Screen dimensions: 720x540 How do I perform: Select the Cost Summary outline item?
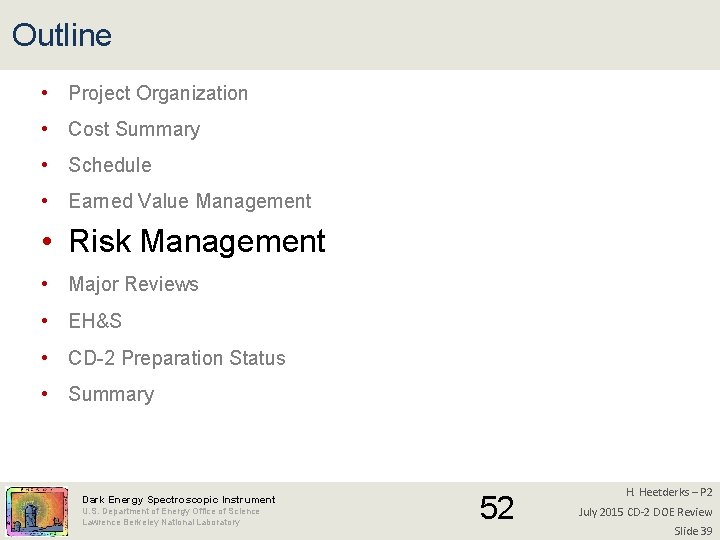(134, 129)
